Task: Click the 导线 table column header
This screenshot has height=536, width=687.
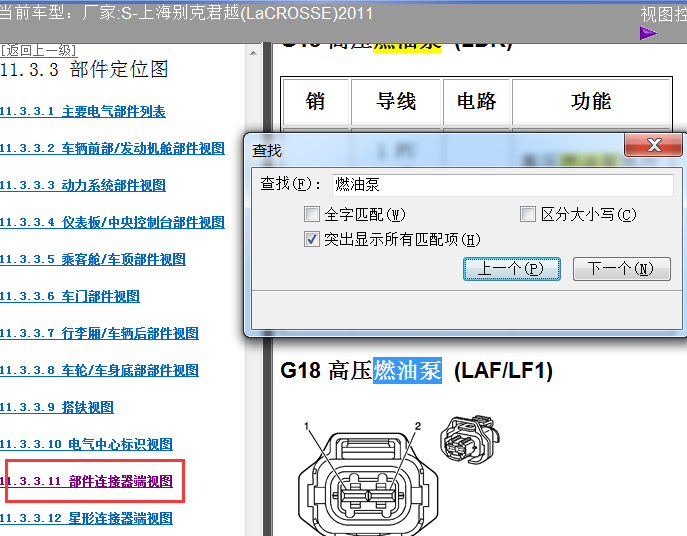Action: (396, 102)
